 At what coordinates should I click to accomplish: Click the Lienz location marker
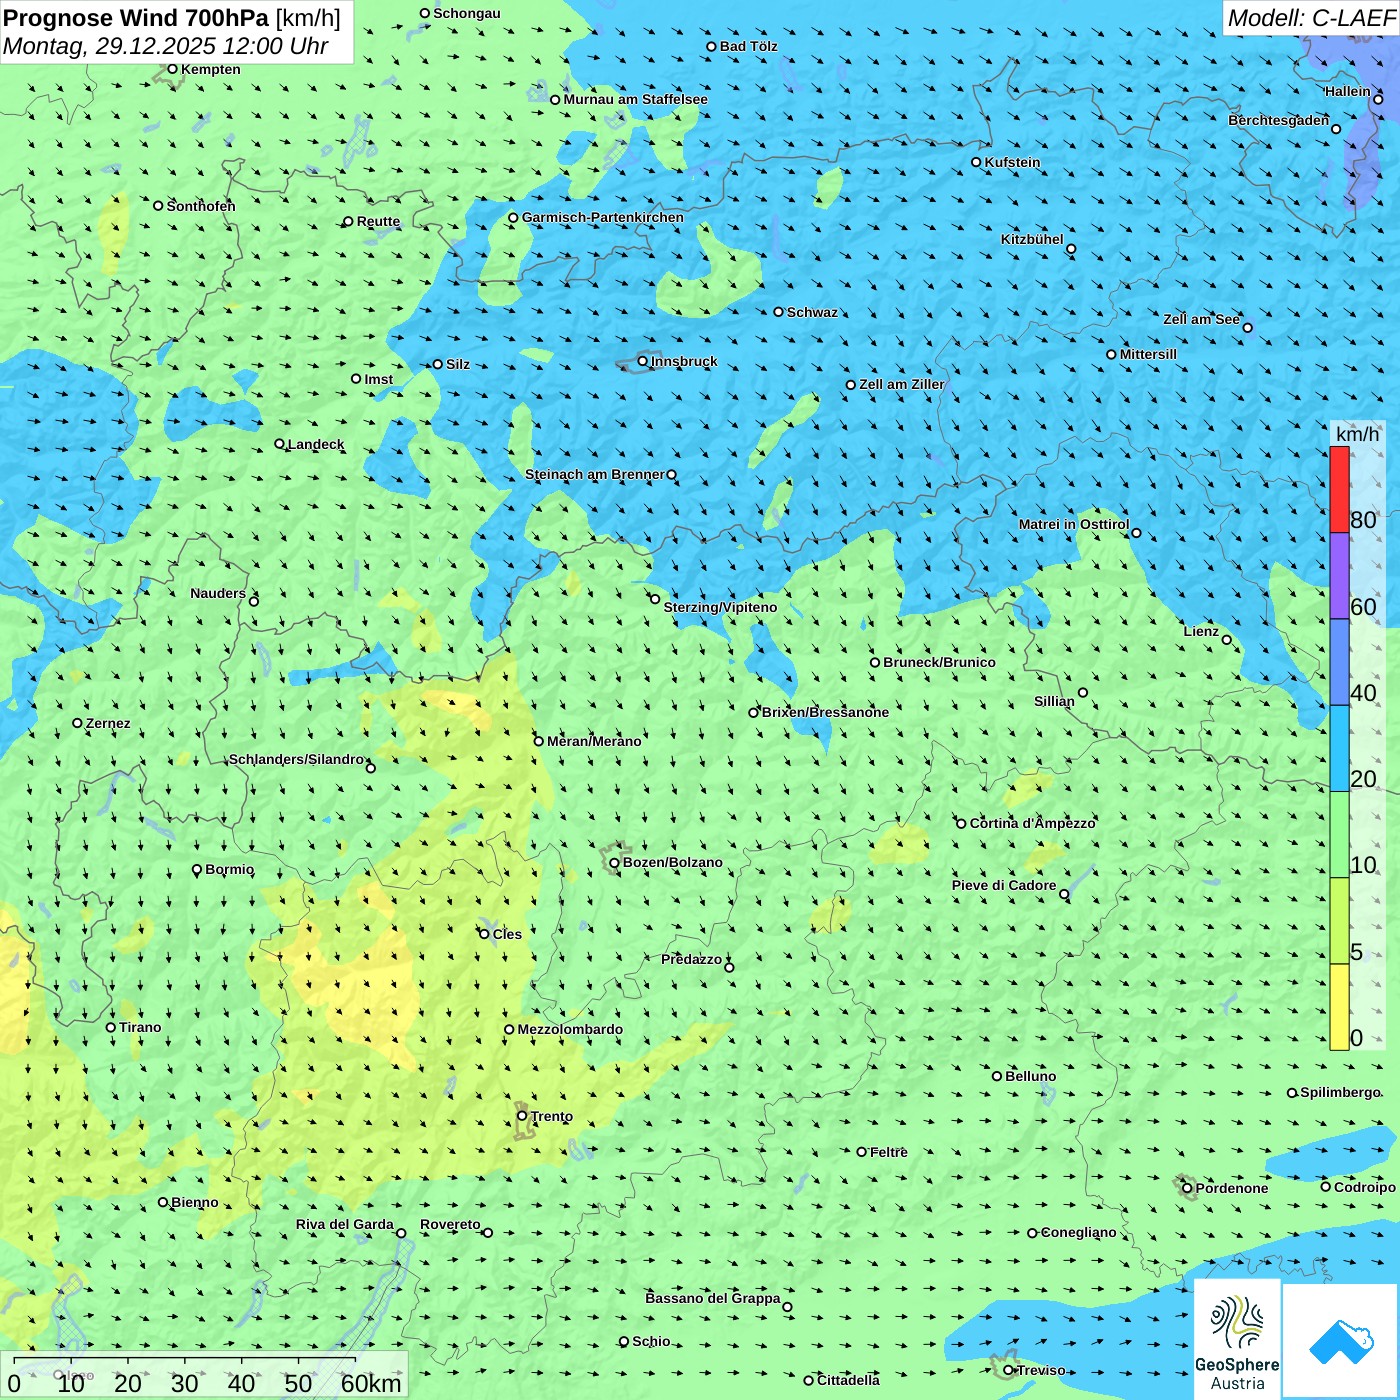coord(1227,640)
